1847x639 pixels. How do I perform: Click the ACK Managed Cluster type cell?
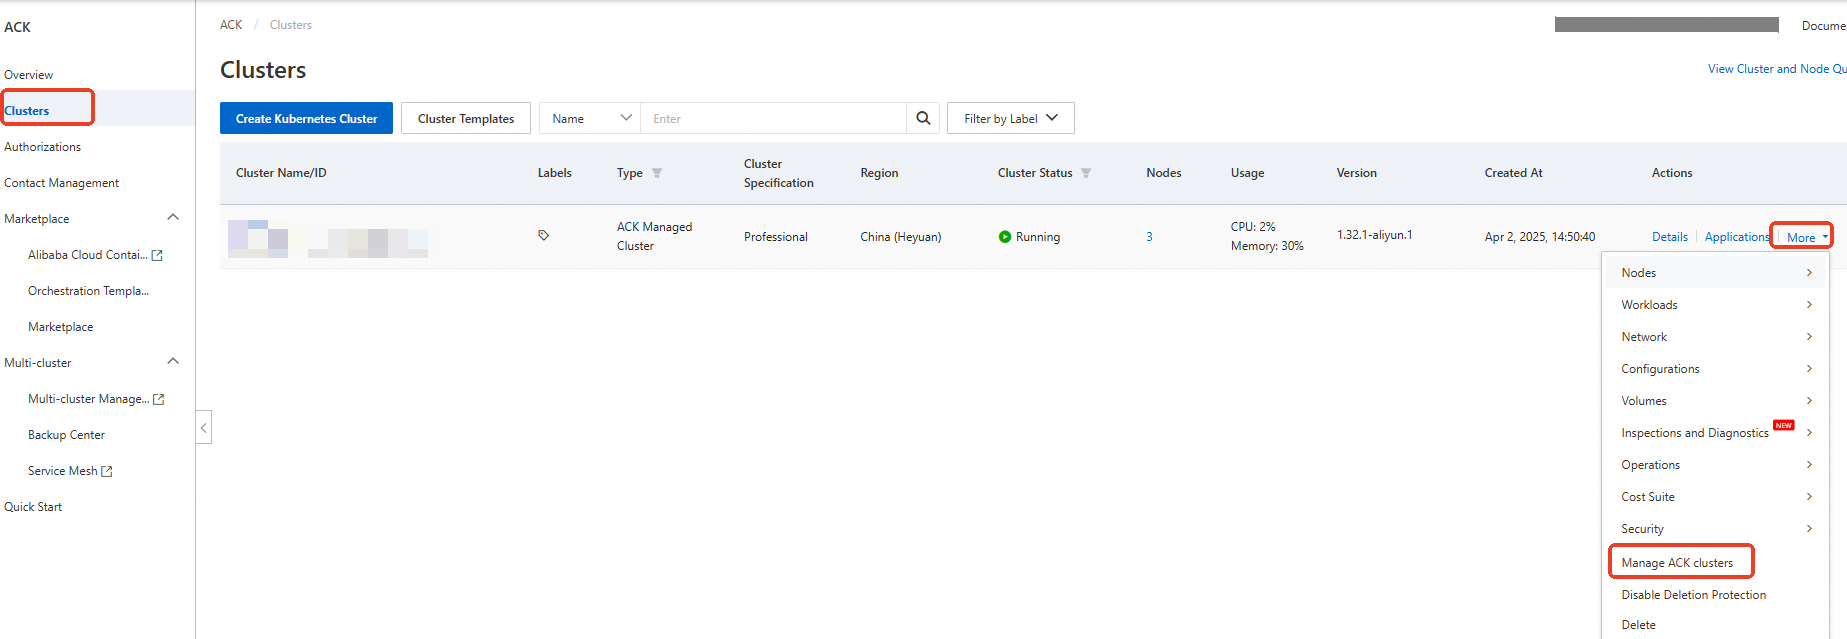(x=655, y=236)
